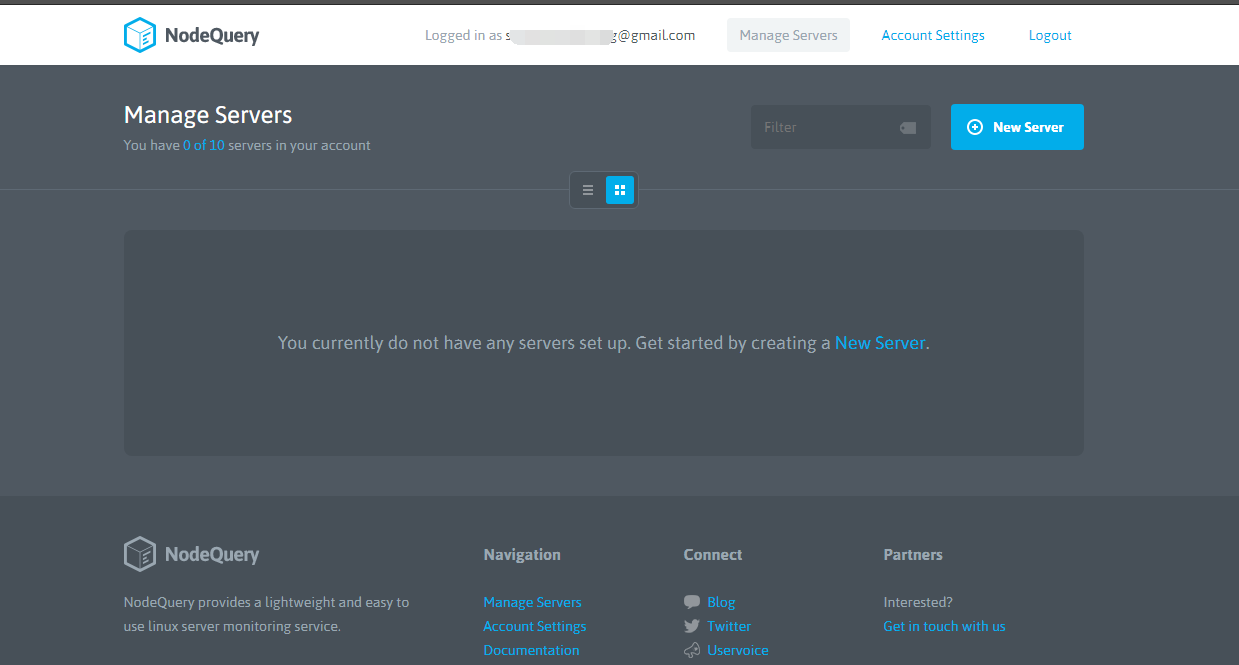
Task: Click the Blog speech bubble icon
Action: coord(692,602)
